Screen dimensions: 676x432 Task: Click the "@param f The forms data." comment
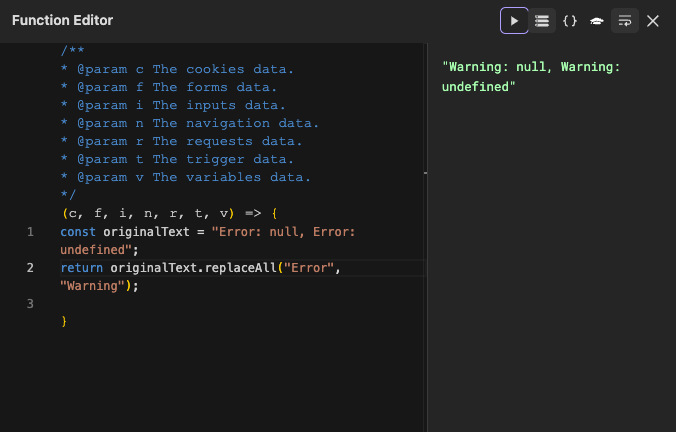pos(169,87)
